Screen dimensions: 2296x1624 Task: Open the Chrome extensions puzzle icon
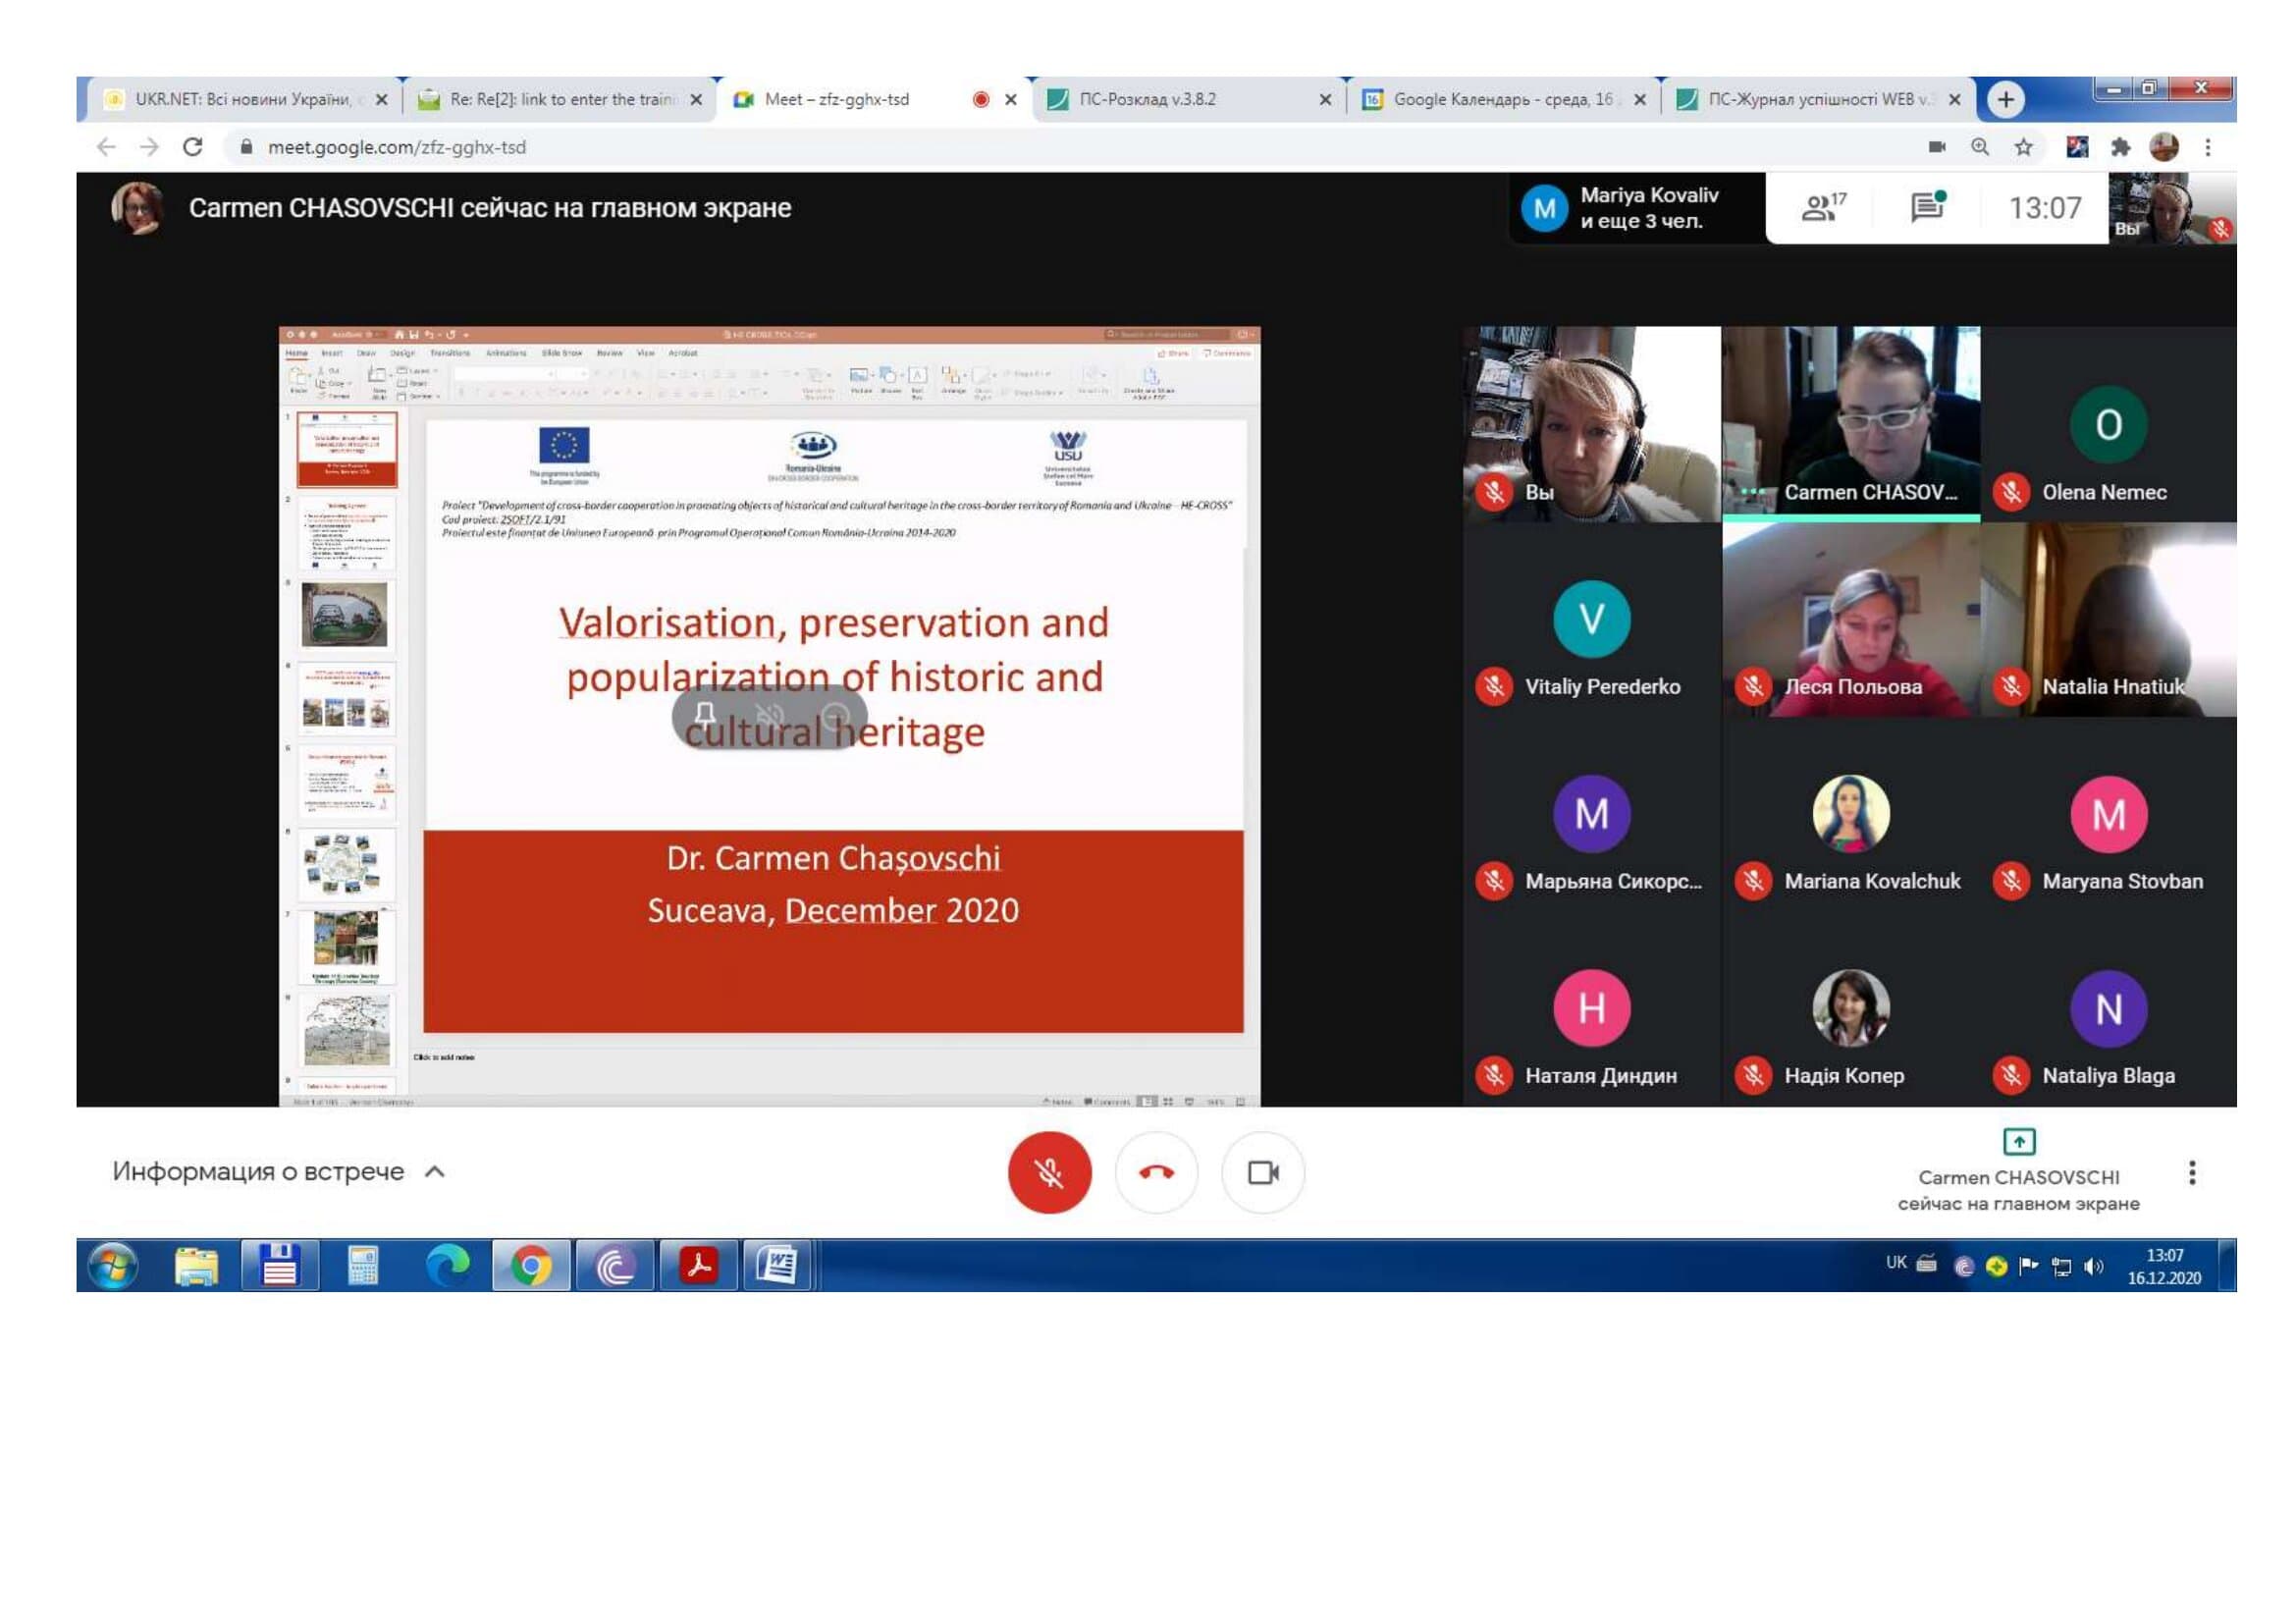pos(2120,148)
